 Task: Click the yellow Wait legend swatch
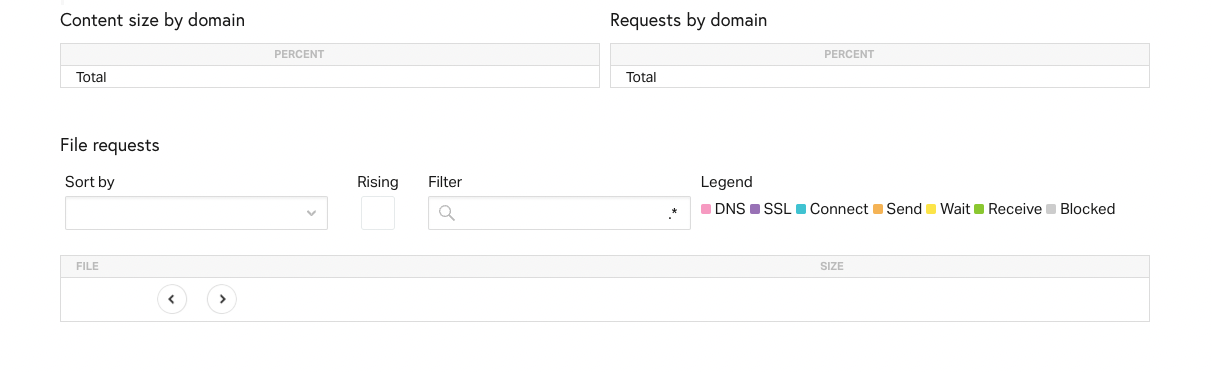pyautogui.click(x=931, y=209)
